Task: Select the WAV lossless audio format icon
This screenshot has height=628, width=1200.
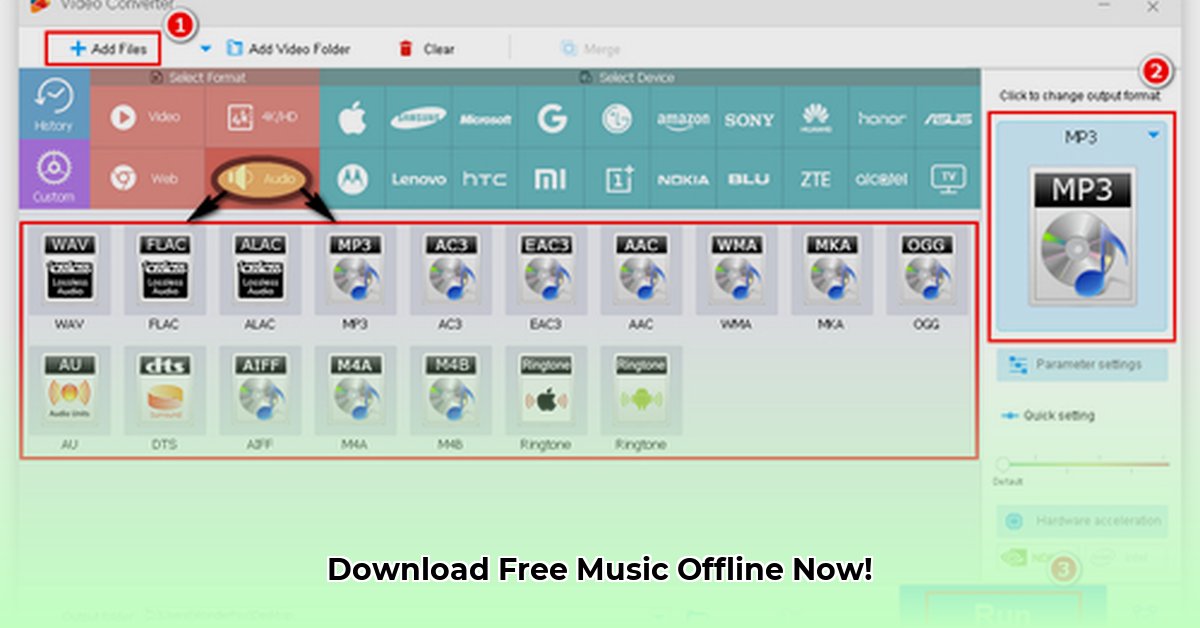Action: point(69,270)
